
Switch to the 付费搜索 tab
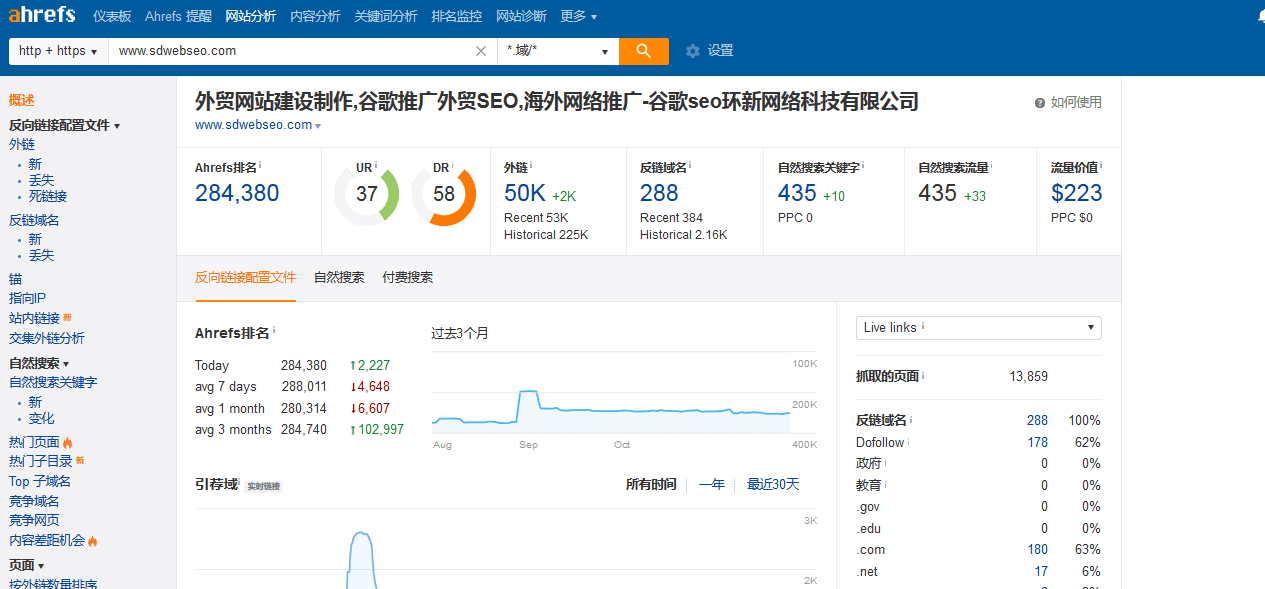407,278
